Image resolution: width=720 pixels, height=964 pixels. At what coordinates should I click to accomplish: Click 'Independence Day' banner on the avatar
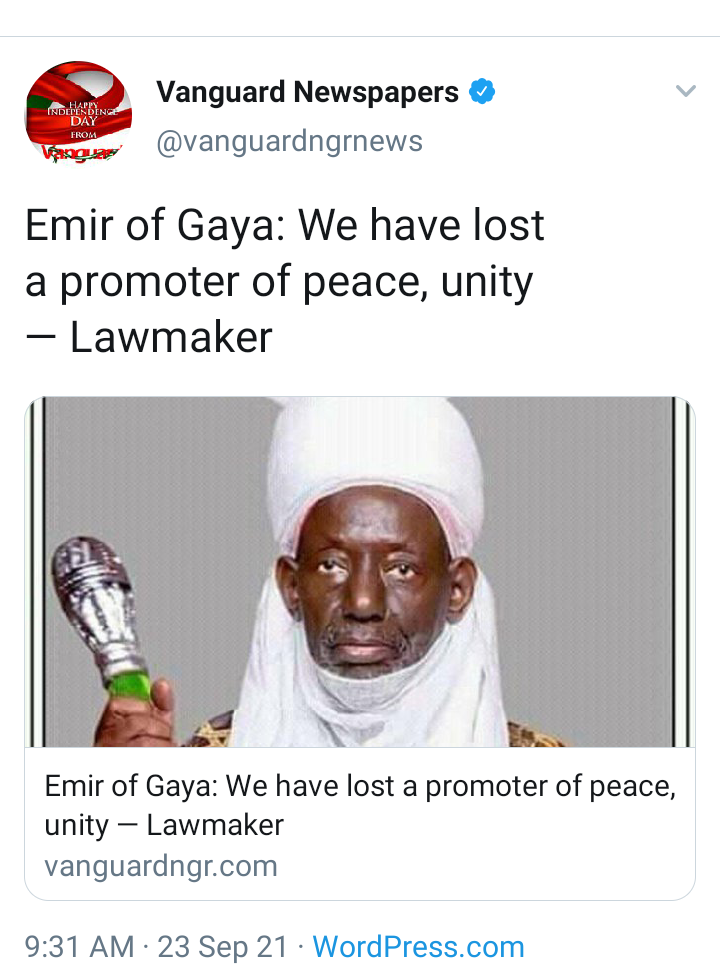[82, 113]
